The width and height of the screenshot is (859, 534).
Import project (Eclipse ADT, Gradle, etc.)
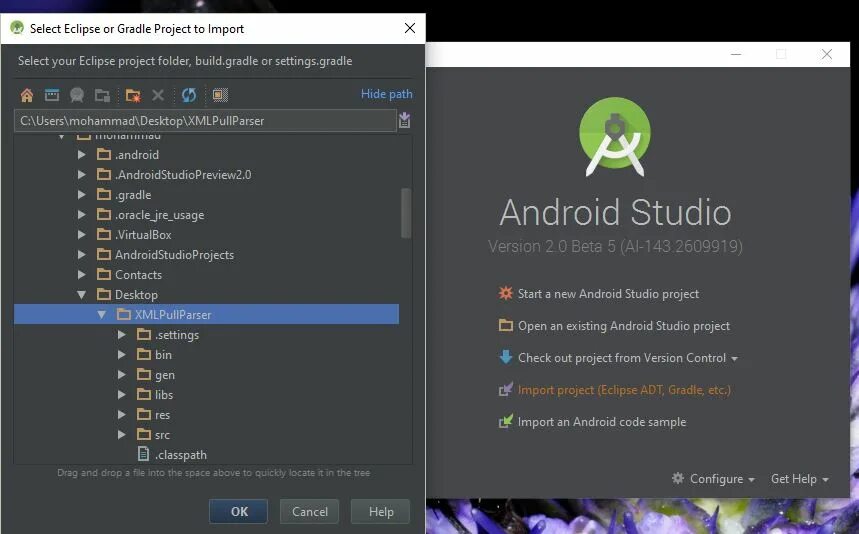624,390
